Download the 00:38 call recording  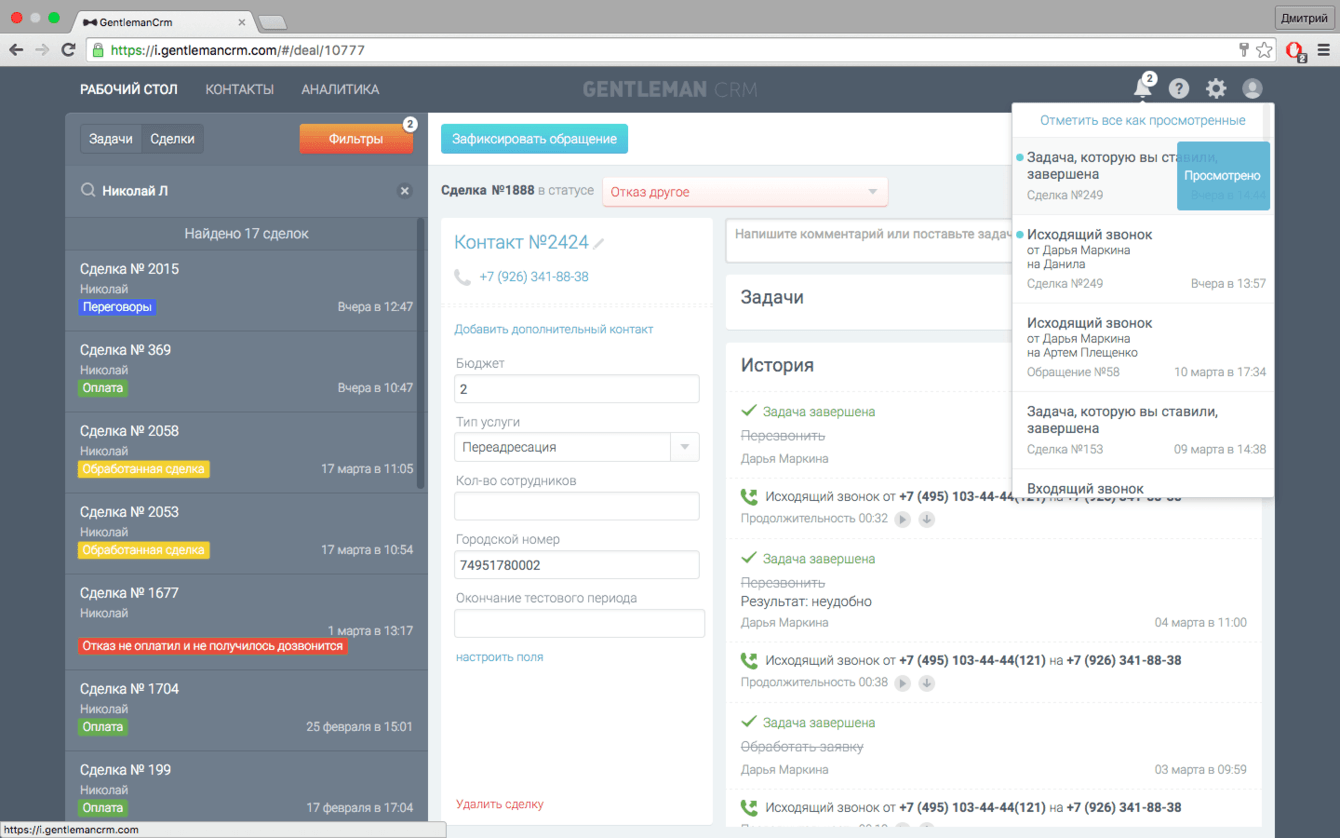pyautogui.click(x=927, y=683)
